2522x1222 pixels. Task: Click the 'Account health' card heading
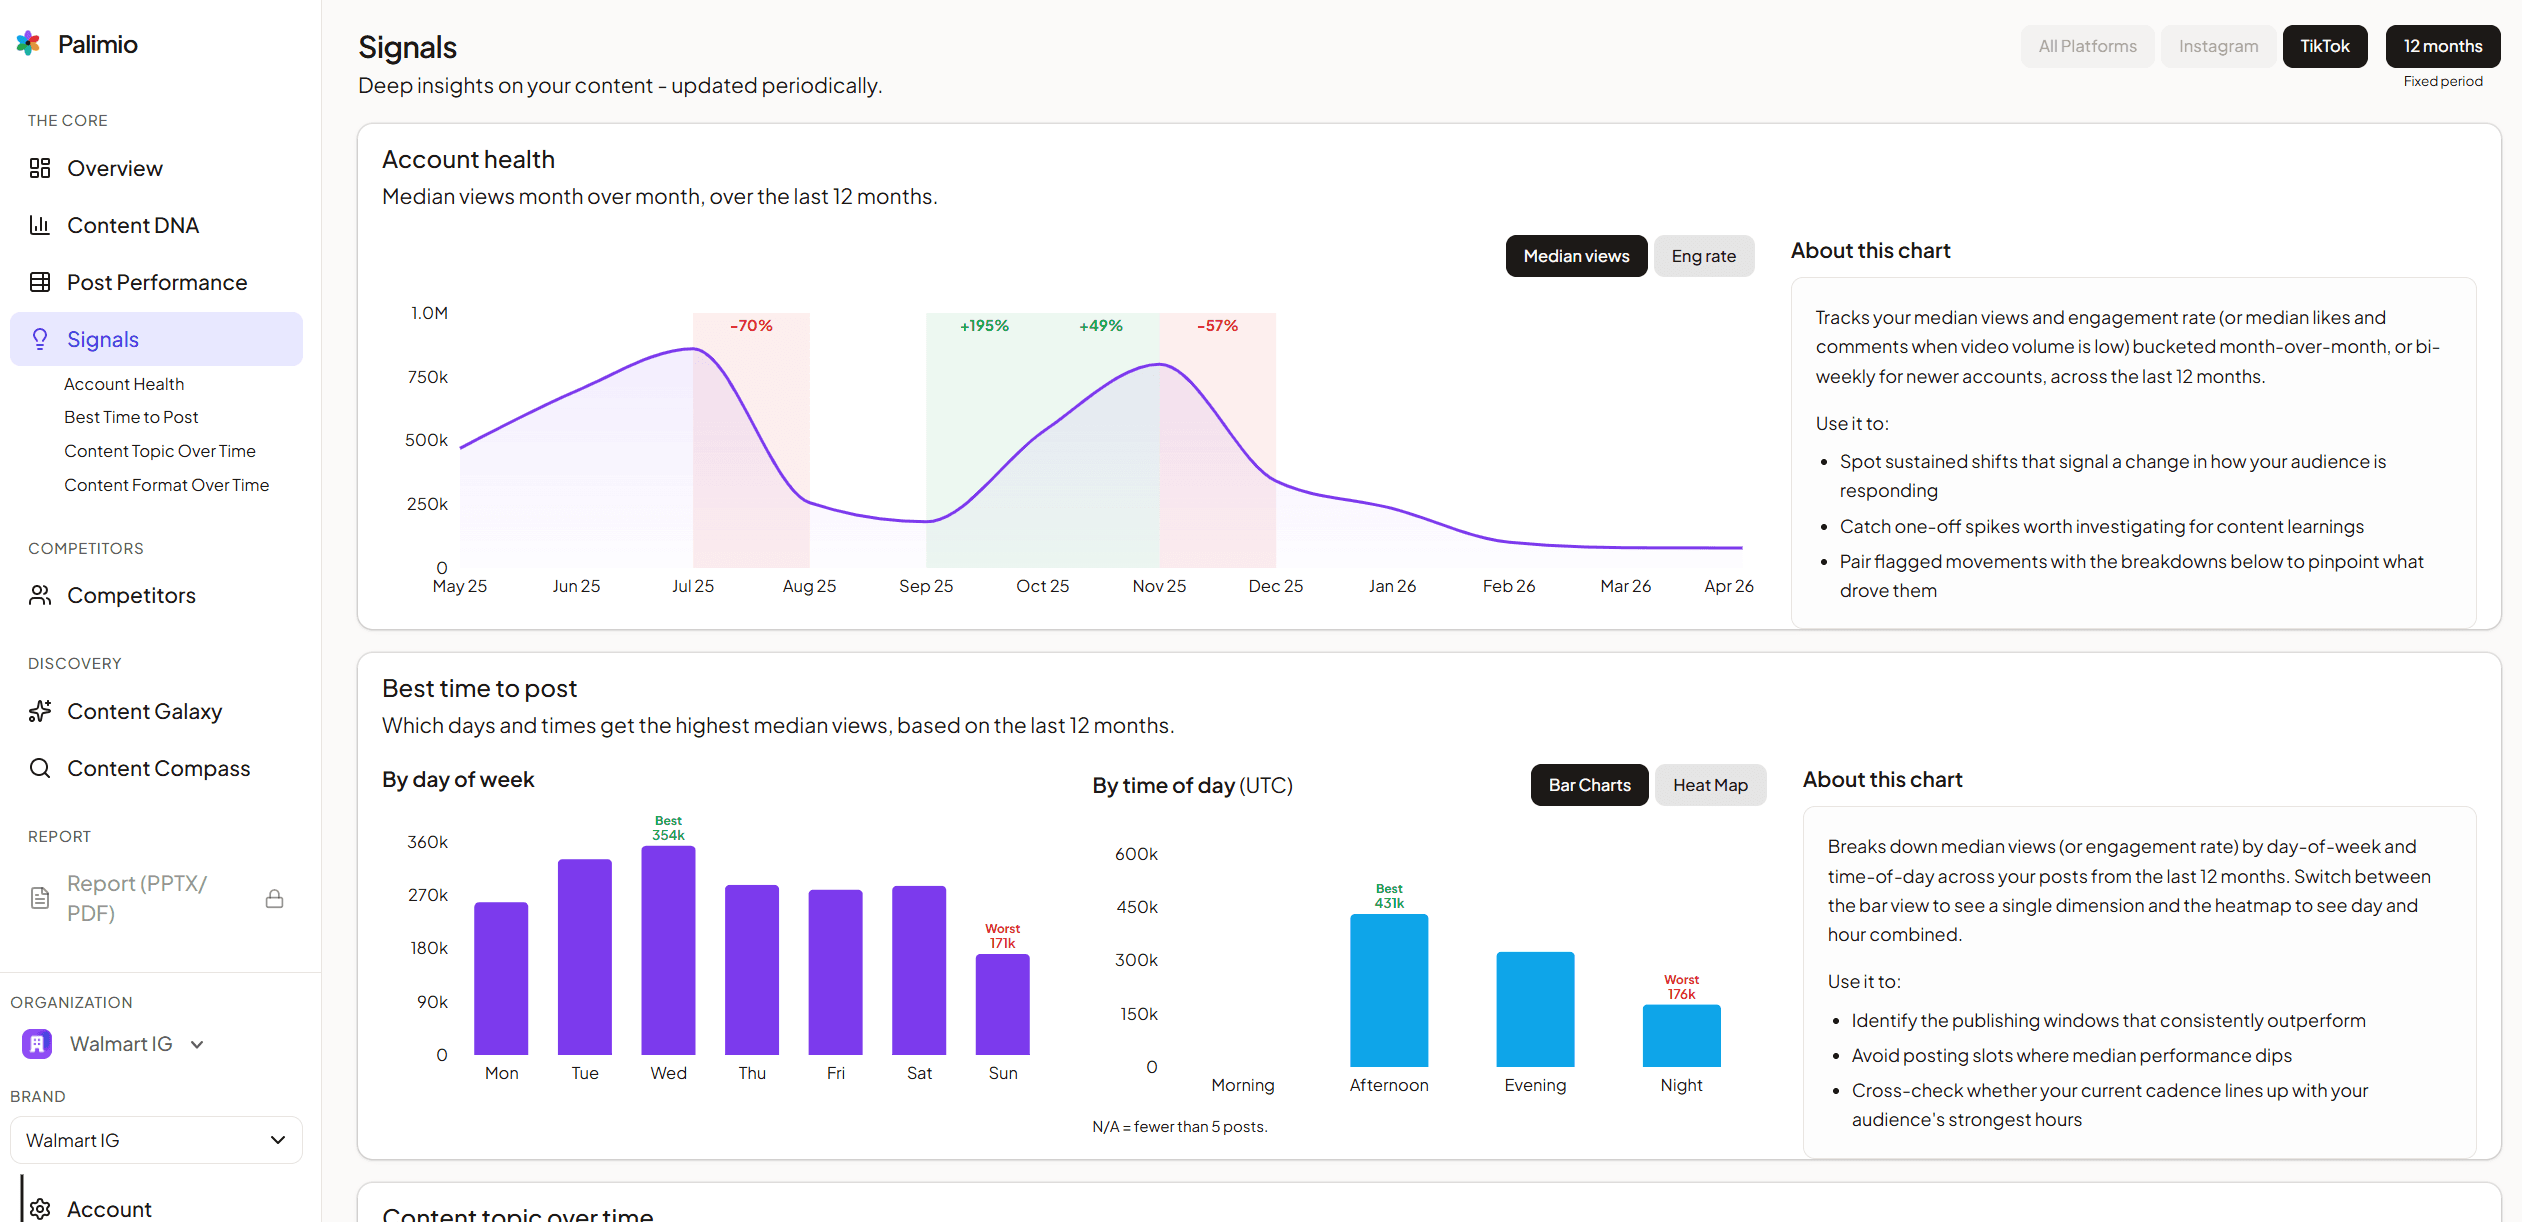tap(468, 159)
